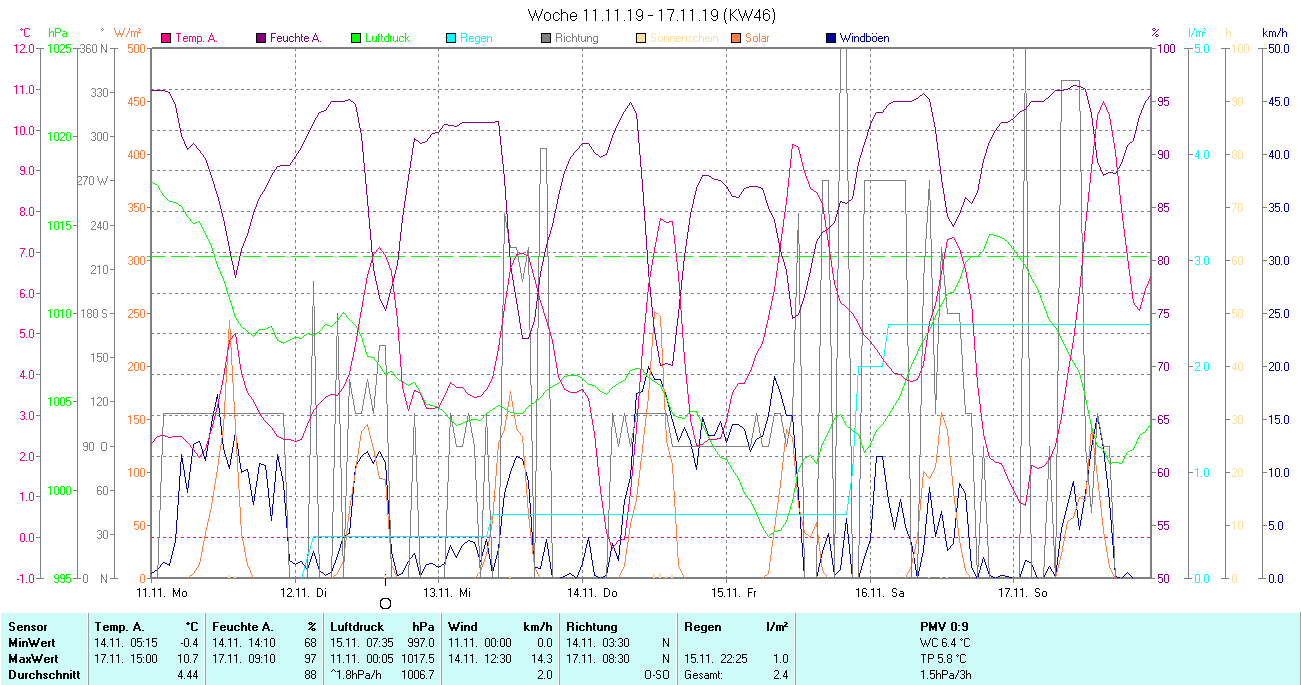Click the rain timestamp '15.11. 22:25'
Screen dimensions: 1301x685
coord(716,659)
